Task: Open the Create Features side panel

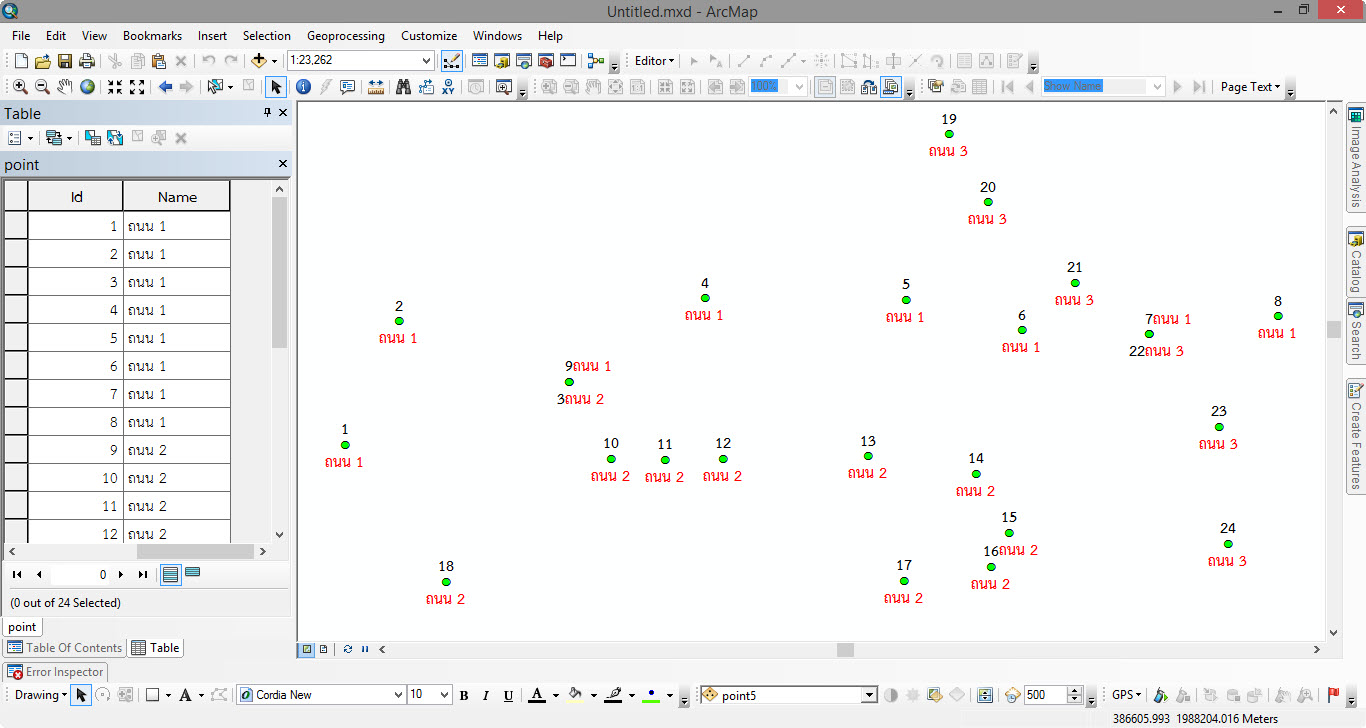Action: [x=1356, y=435]
